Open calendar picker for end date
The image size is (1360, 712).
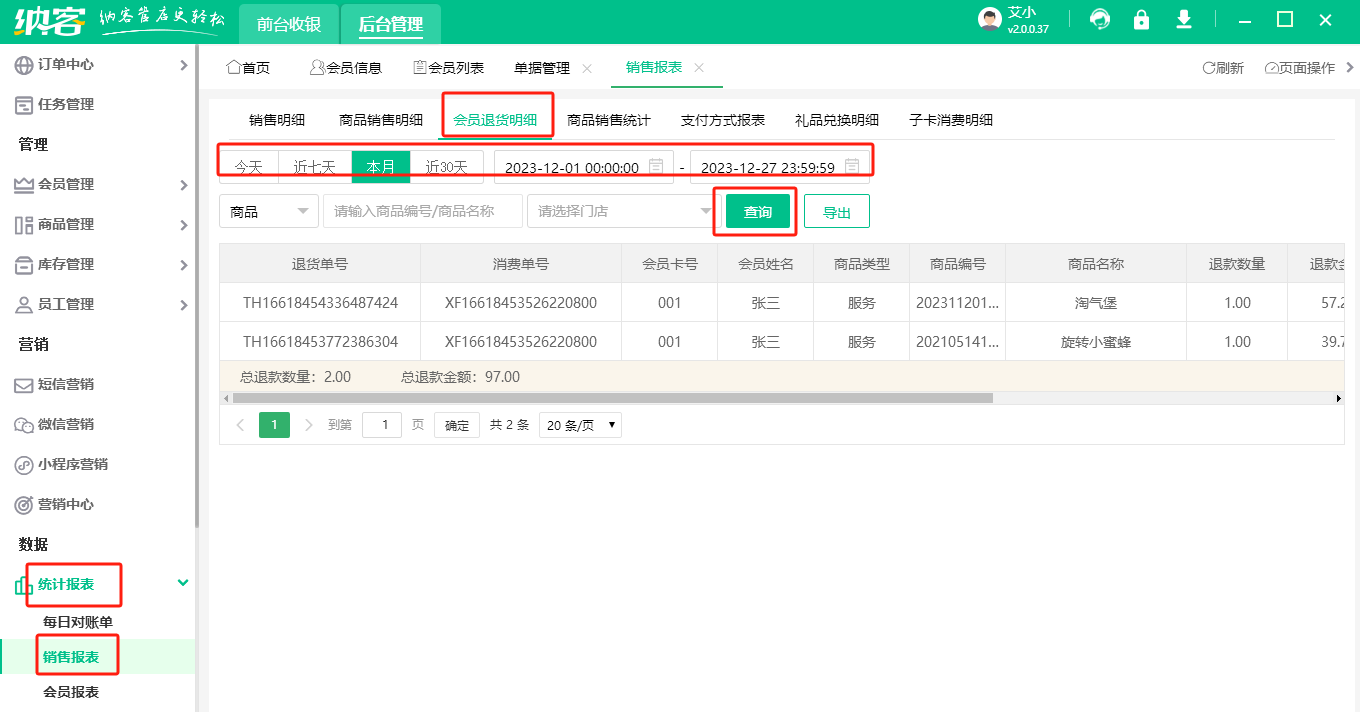point(852,167)
